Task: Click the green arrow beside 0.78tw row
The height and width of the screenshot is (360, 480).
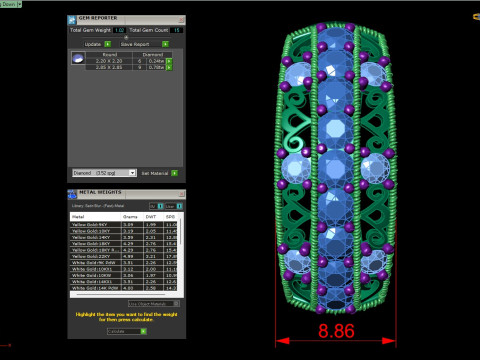Action: tap(169, 67)
